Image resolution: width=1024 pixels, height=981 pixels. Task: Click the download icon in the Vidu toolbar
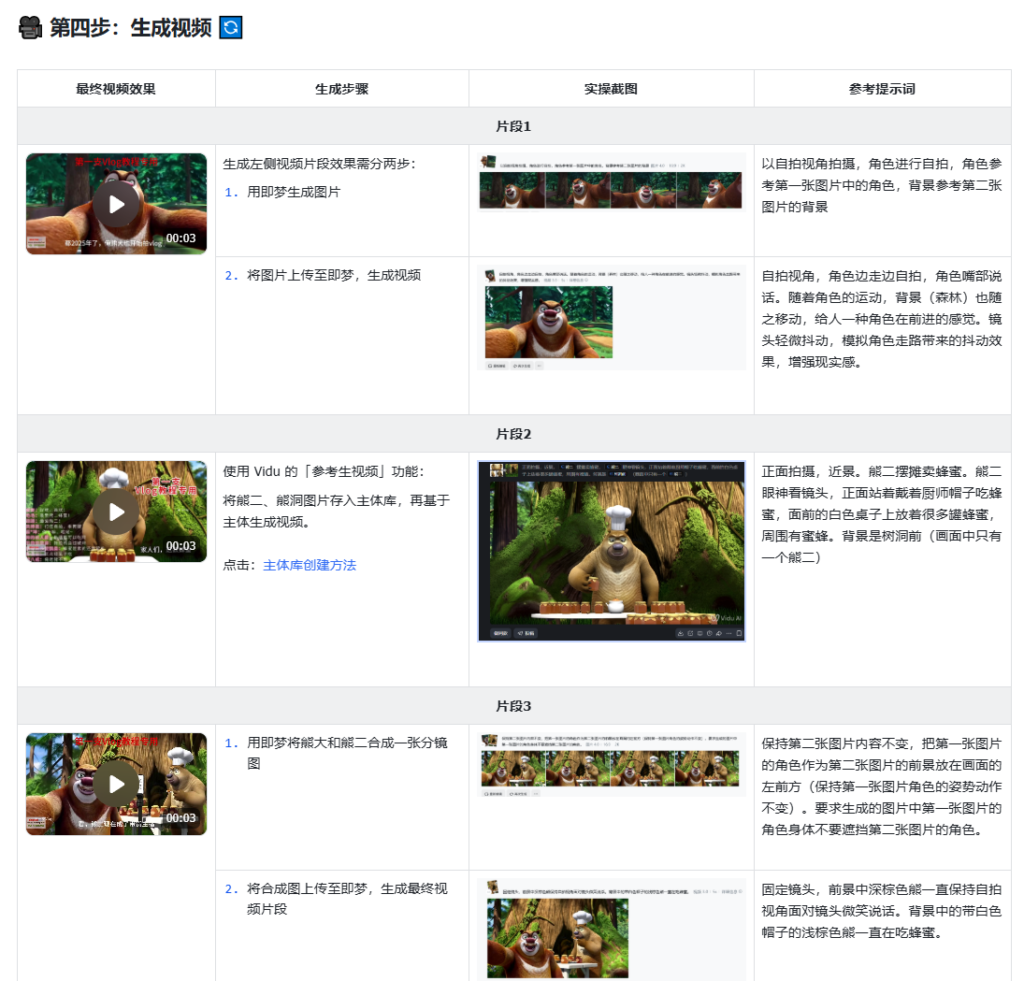point(680,634)
